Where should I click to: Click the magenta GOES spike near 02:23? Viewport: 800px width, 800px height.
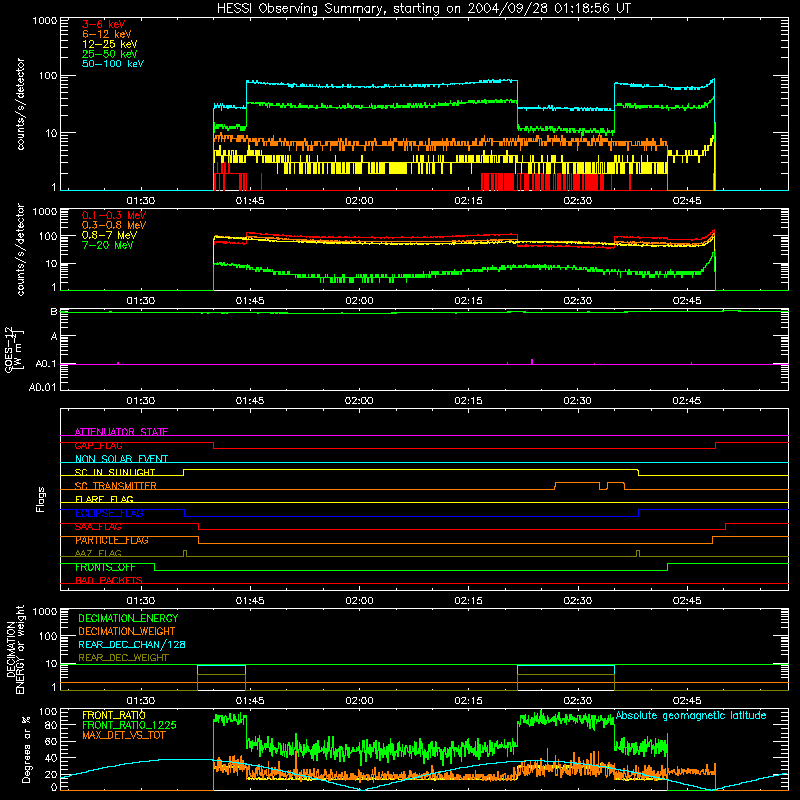click(532, 362)
